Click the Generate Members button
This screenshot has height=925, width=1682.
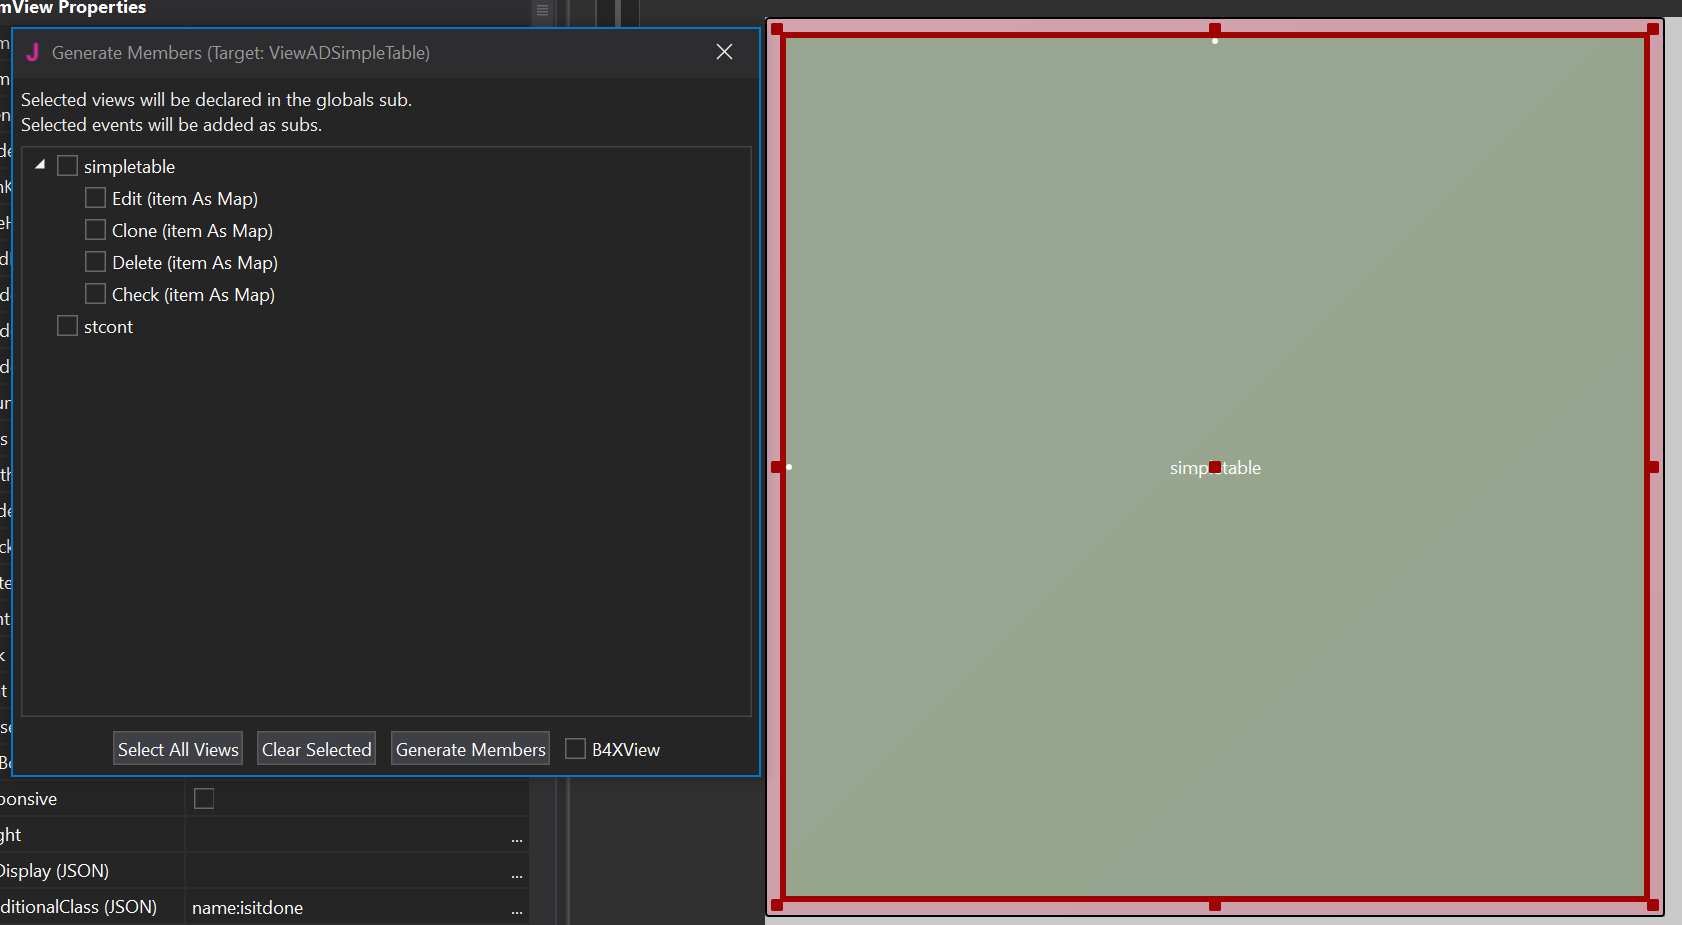pyautogui.click(x=470, y=749)
